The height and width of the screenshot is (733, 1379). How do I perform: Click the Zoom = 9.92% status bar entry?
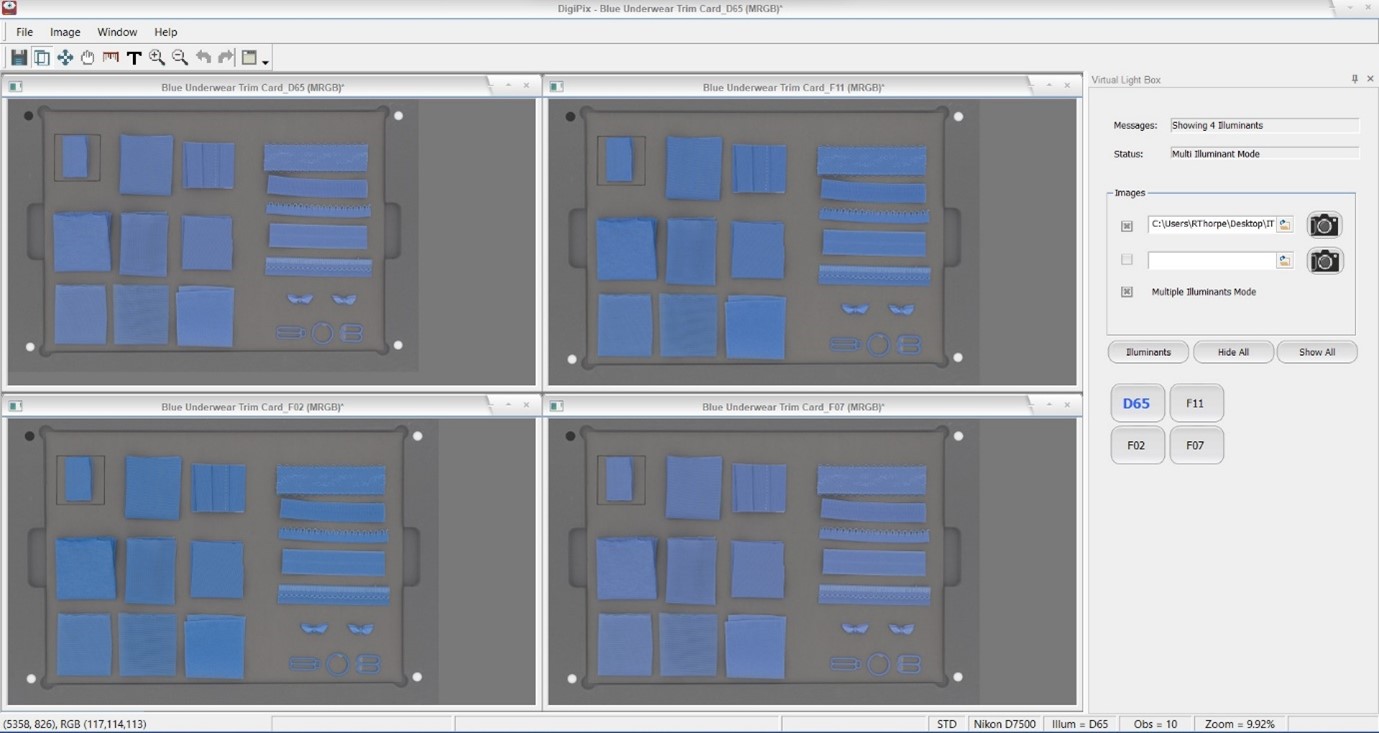[1240, 724]
